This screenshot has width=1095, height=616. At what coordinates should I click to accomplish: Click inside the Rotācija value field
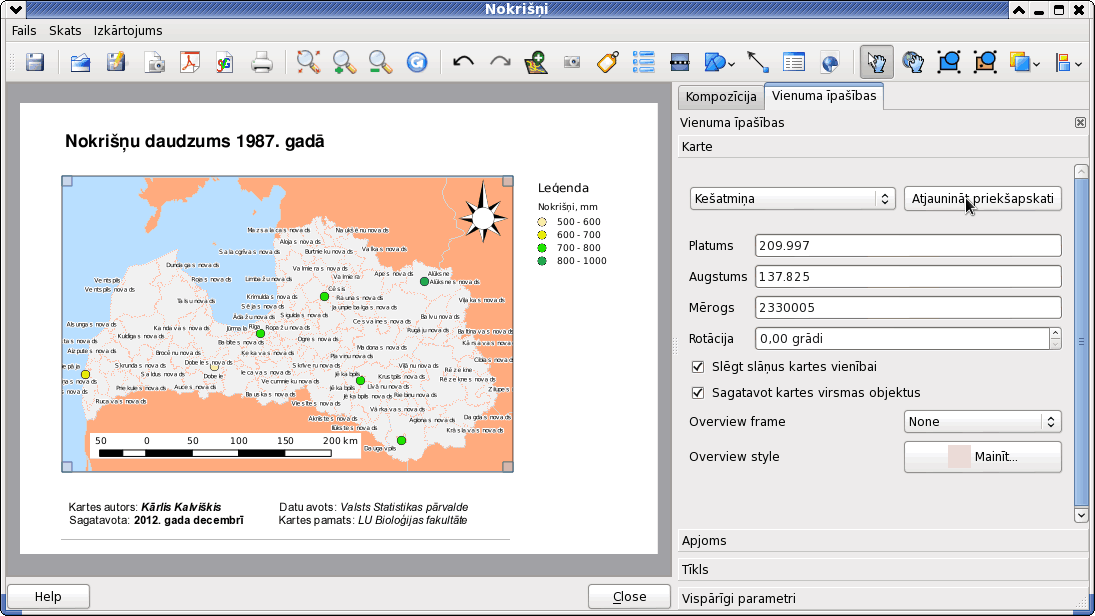pyautogui.click(x=902, y=339)
